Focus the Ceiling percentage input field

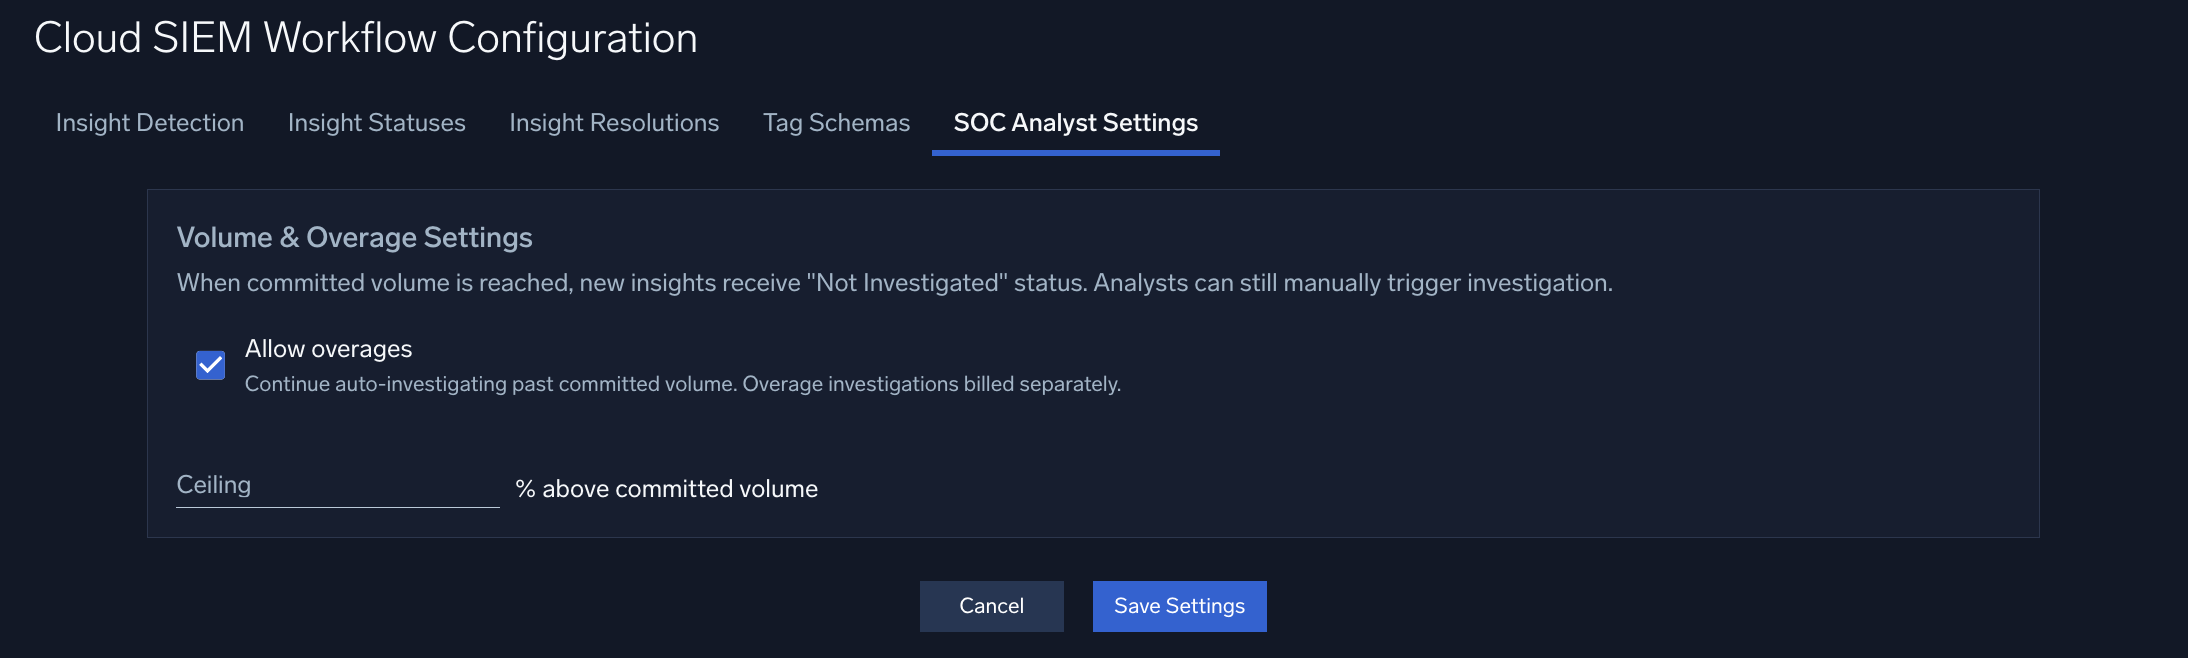[x=338, y=486]
